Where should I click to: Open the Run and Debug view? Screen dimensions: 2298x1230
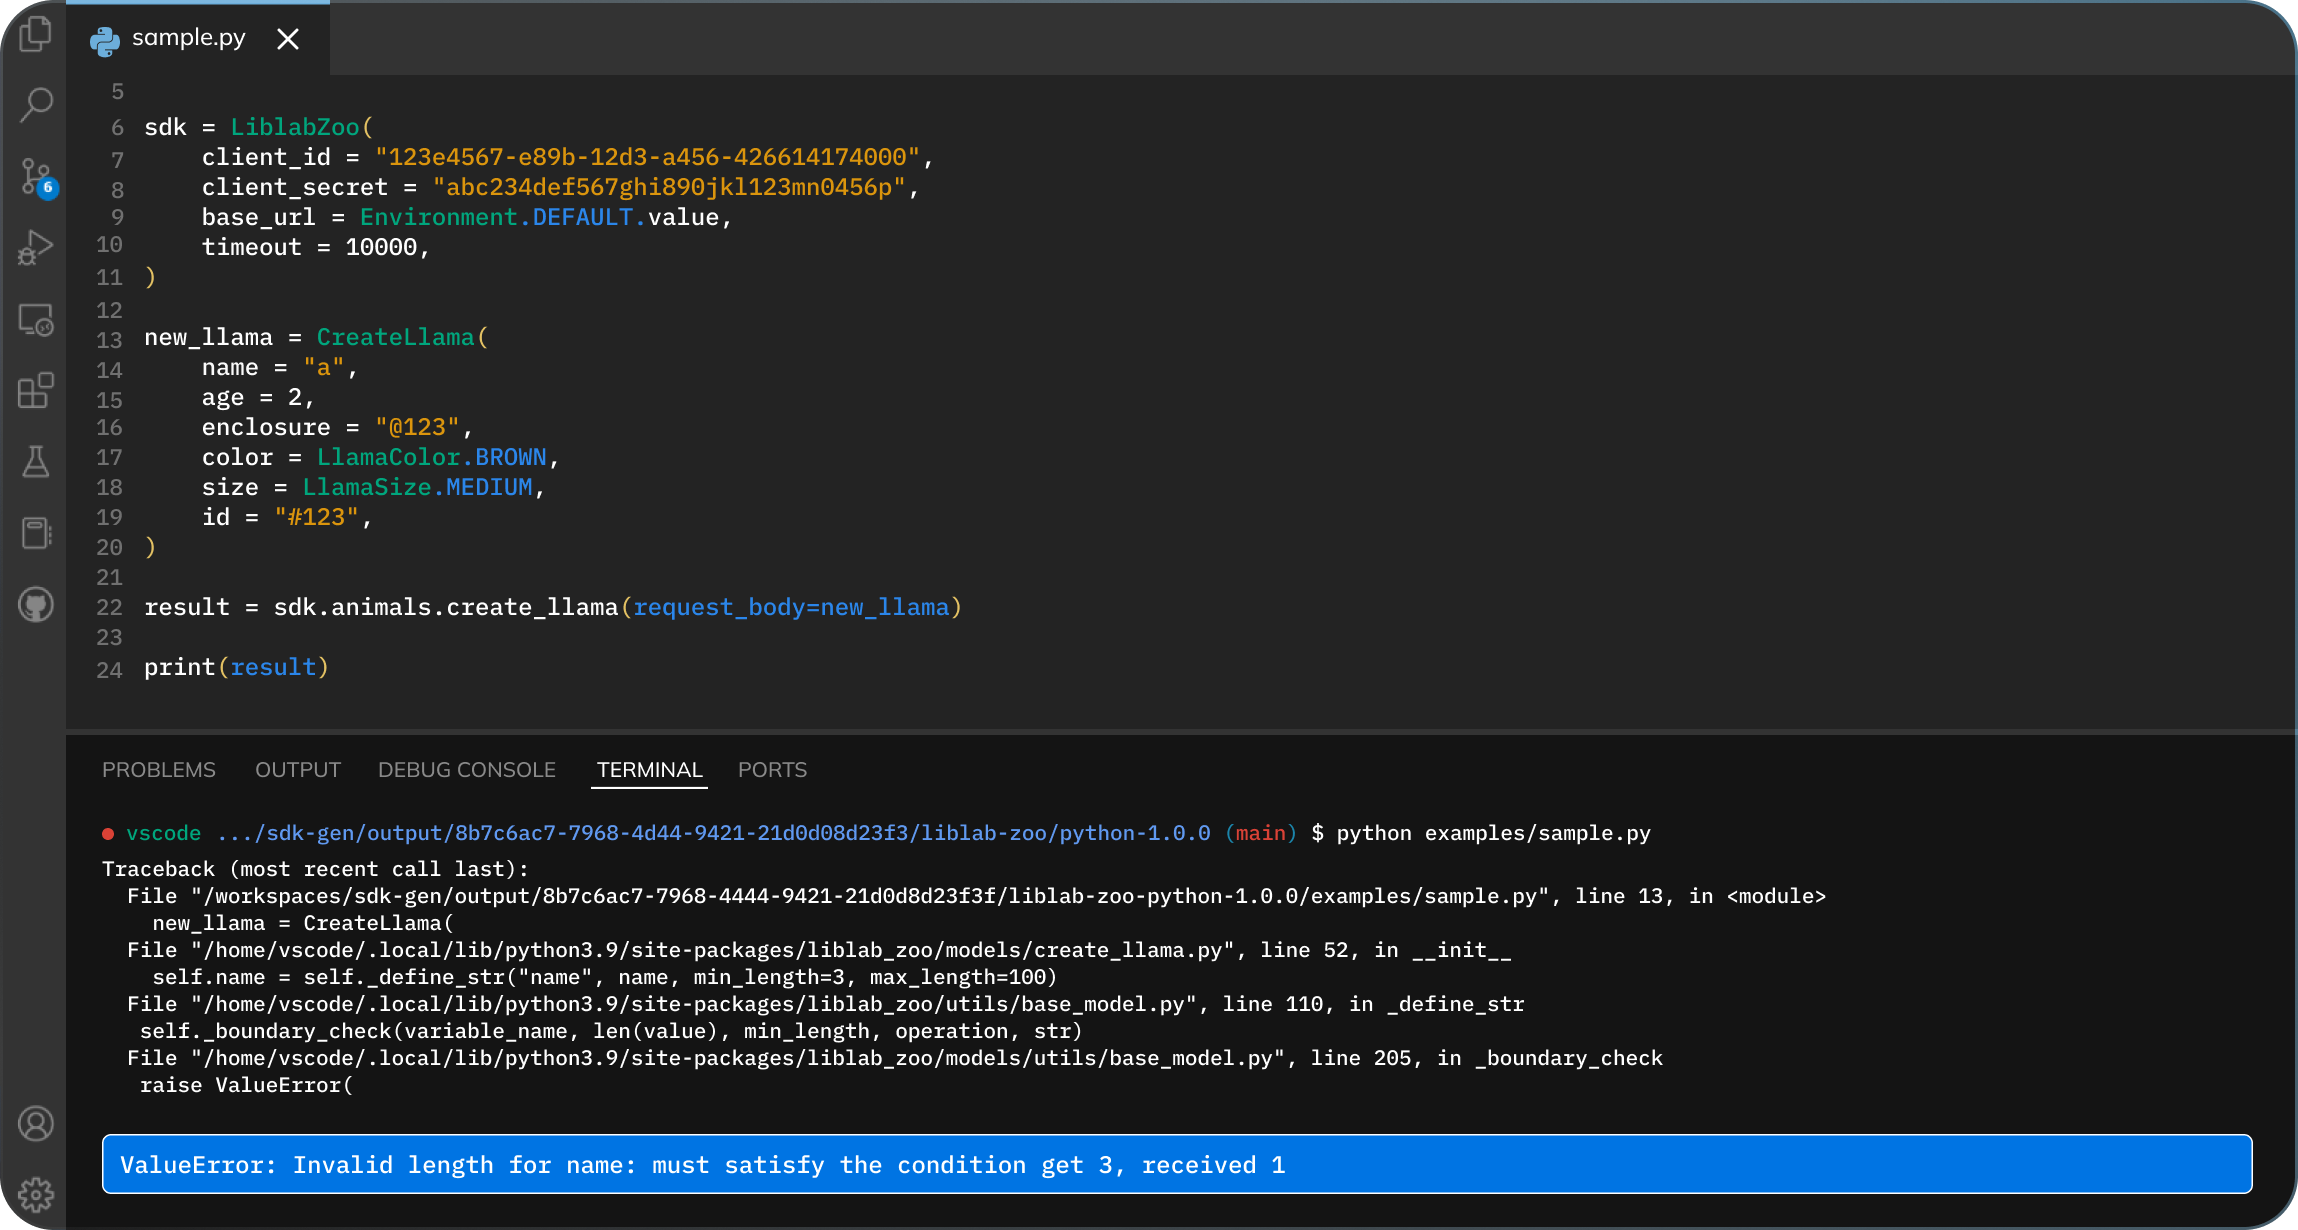(36, 247)
